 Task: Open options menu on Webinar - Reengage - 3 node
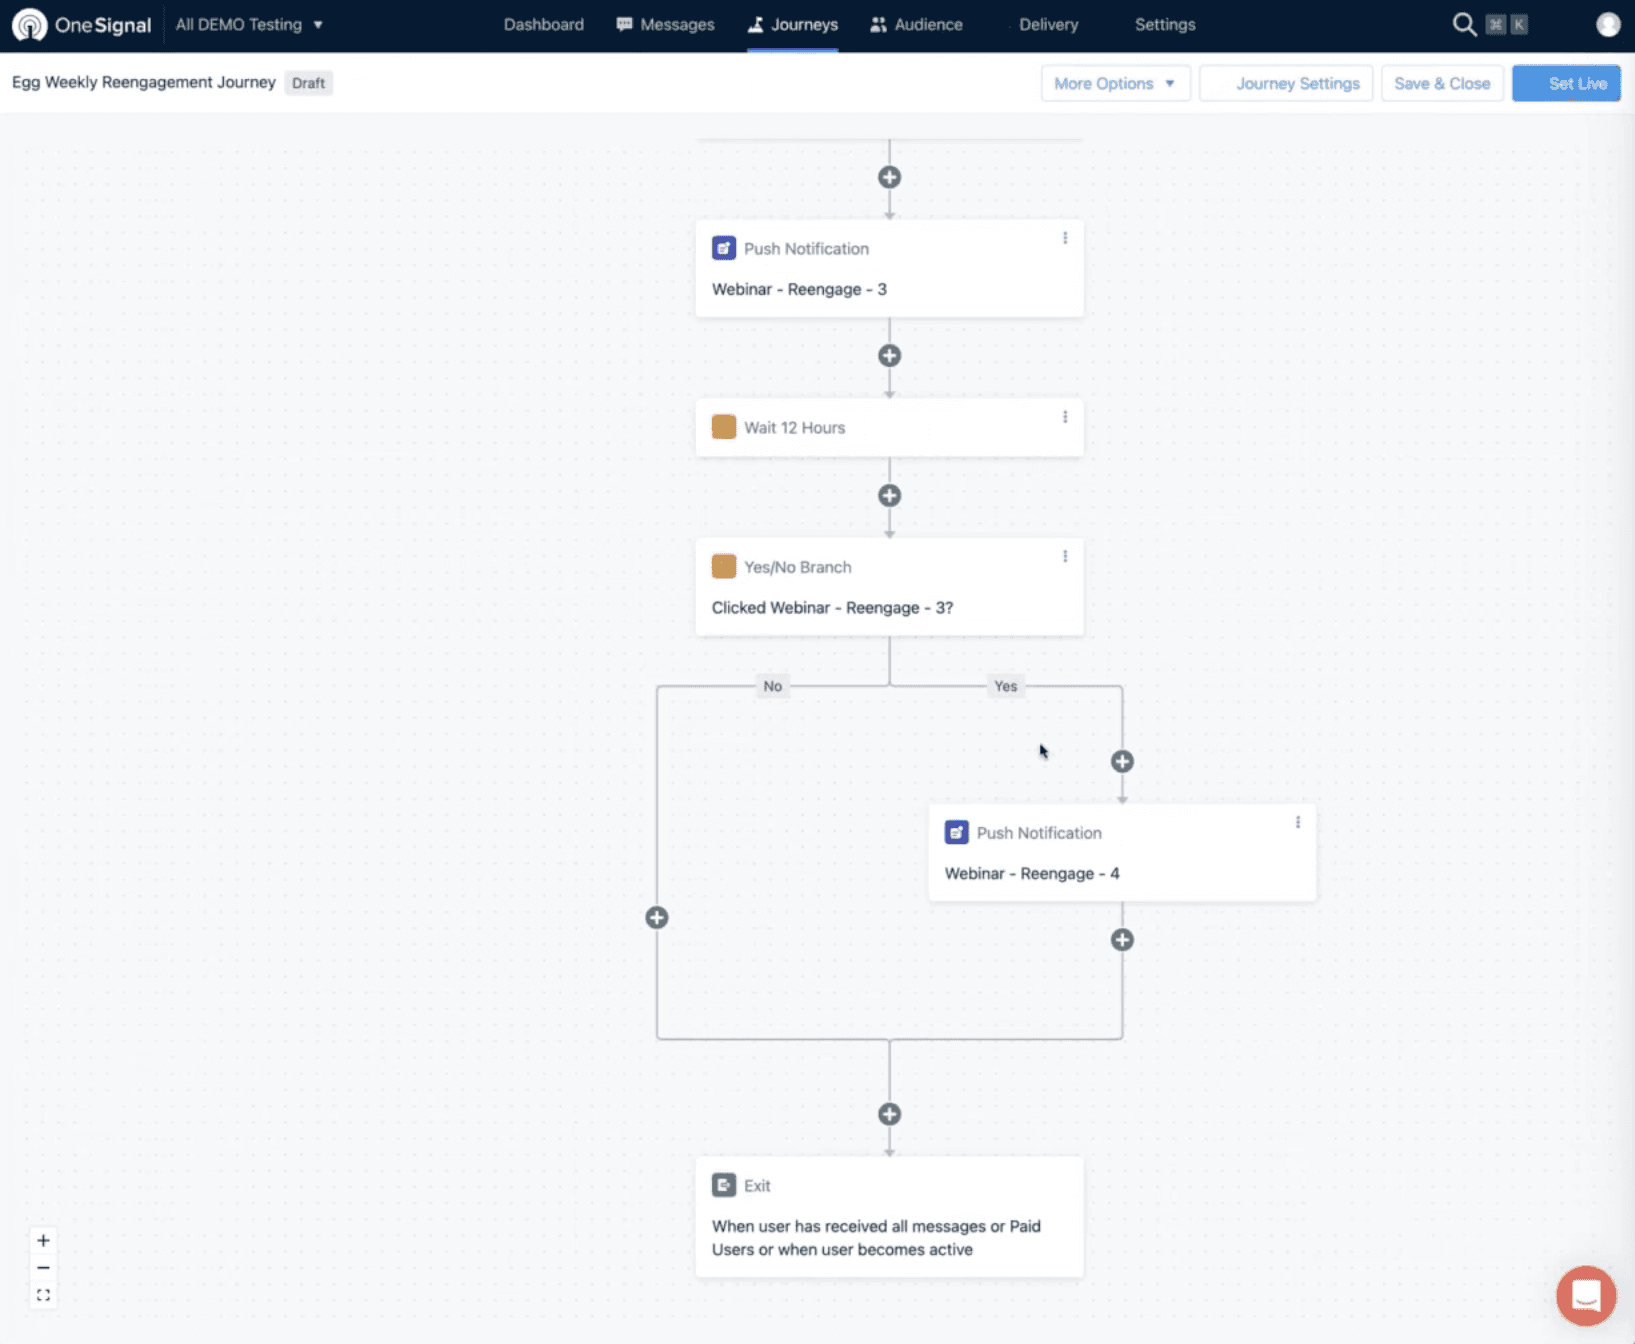click(1065, 237)
